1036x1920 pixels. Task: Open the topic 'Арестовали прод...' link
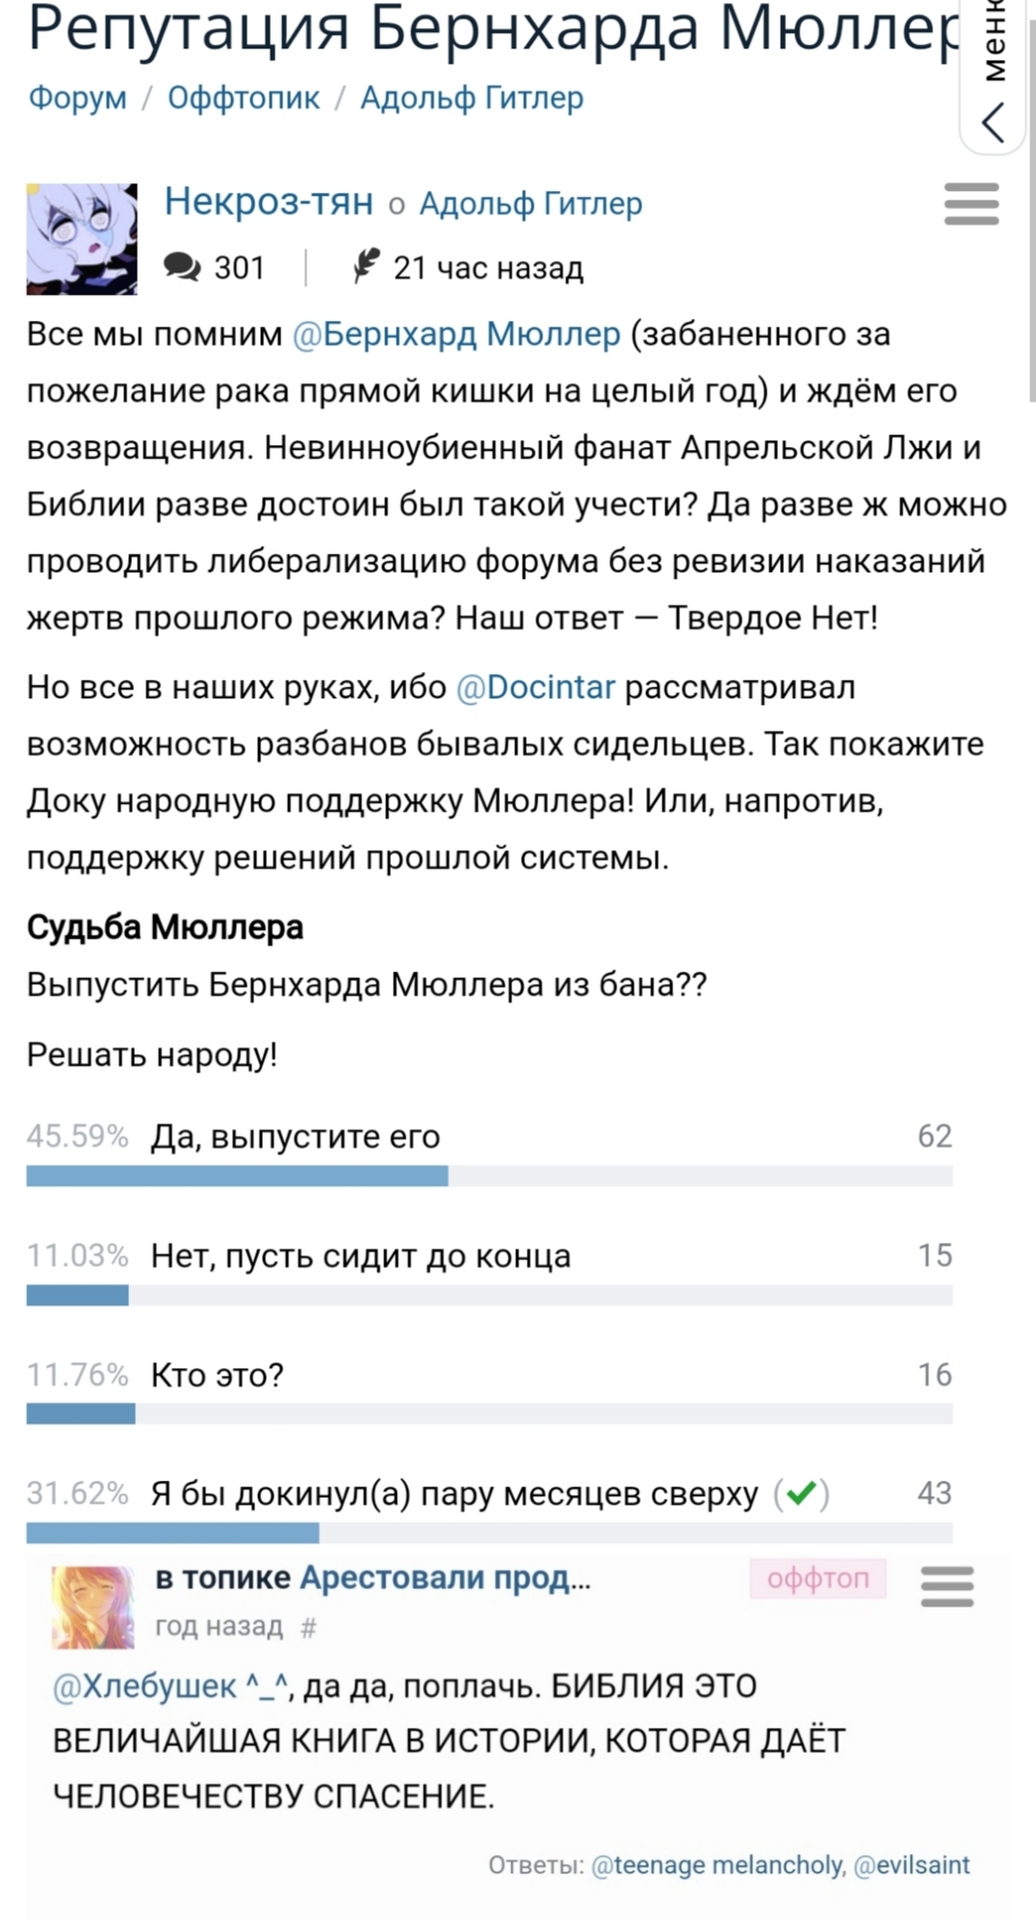coord(445,1577)
